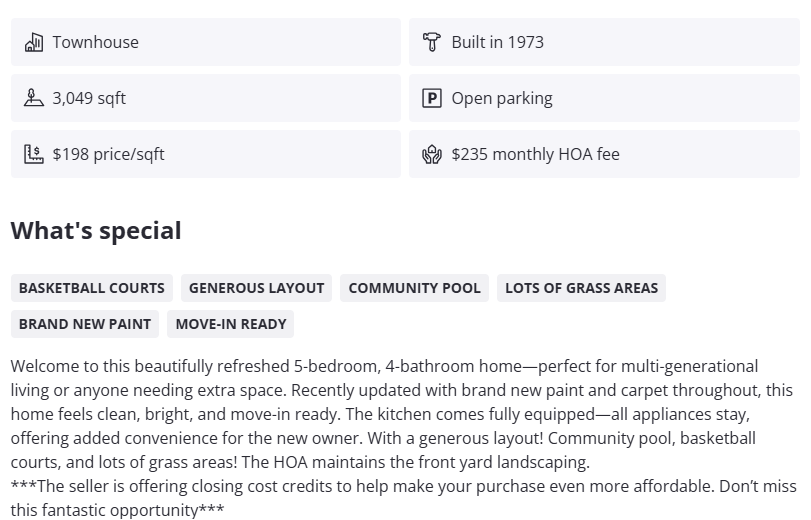
Task: Click the $235 monthly HOA fee text
Action: [x=535, y=154]
